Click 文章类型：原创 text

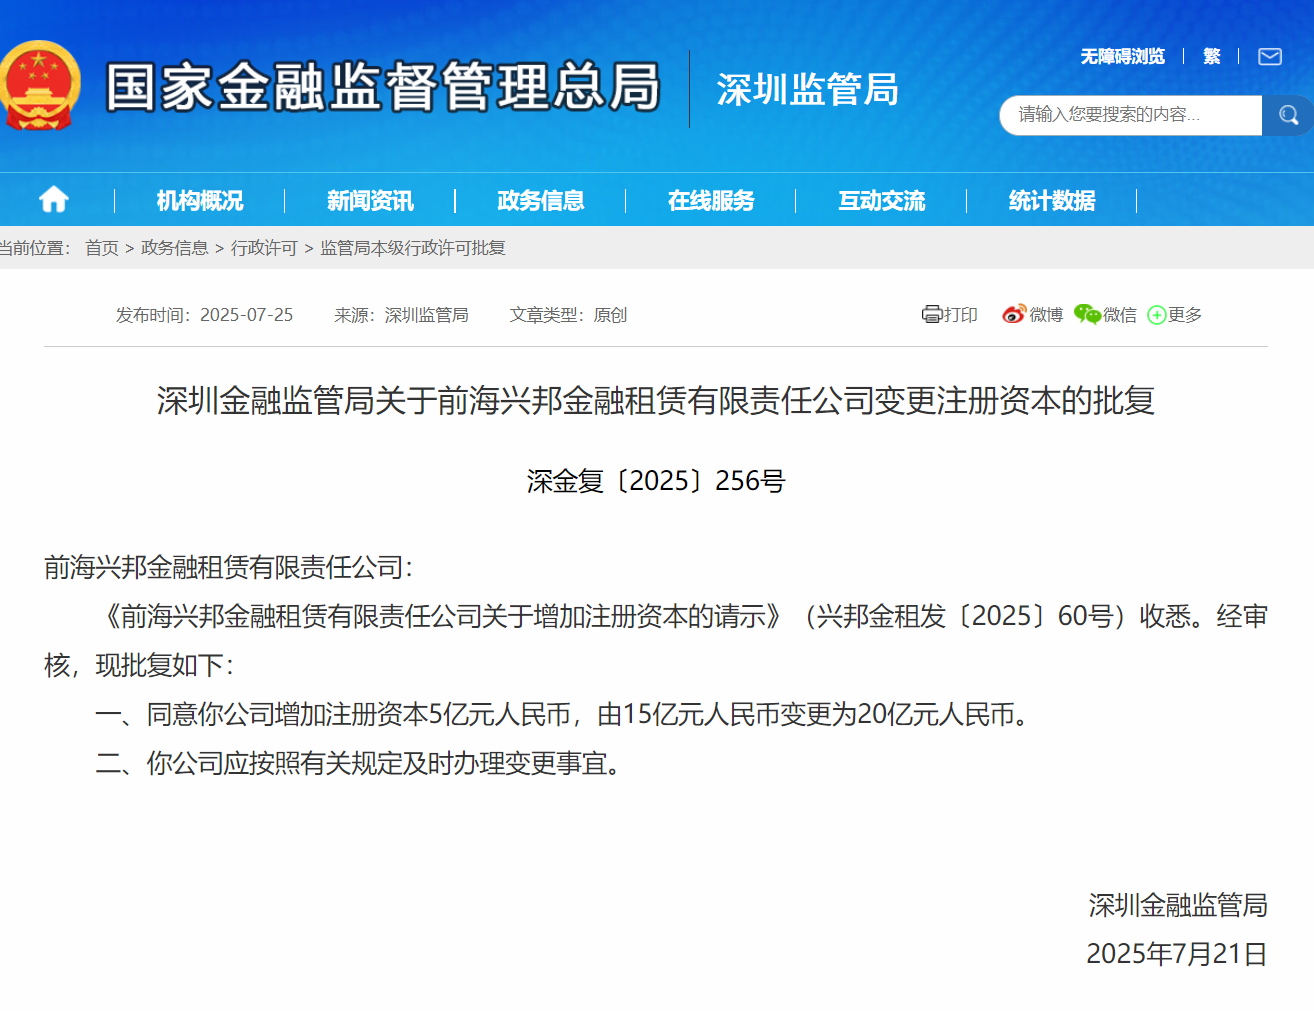pos(568,315)
